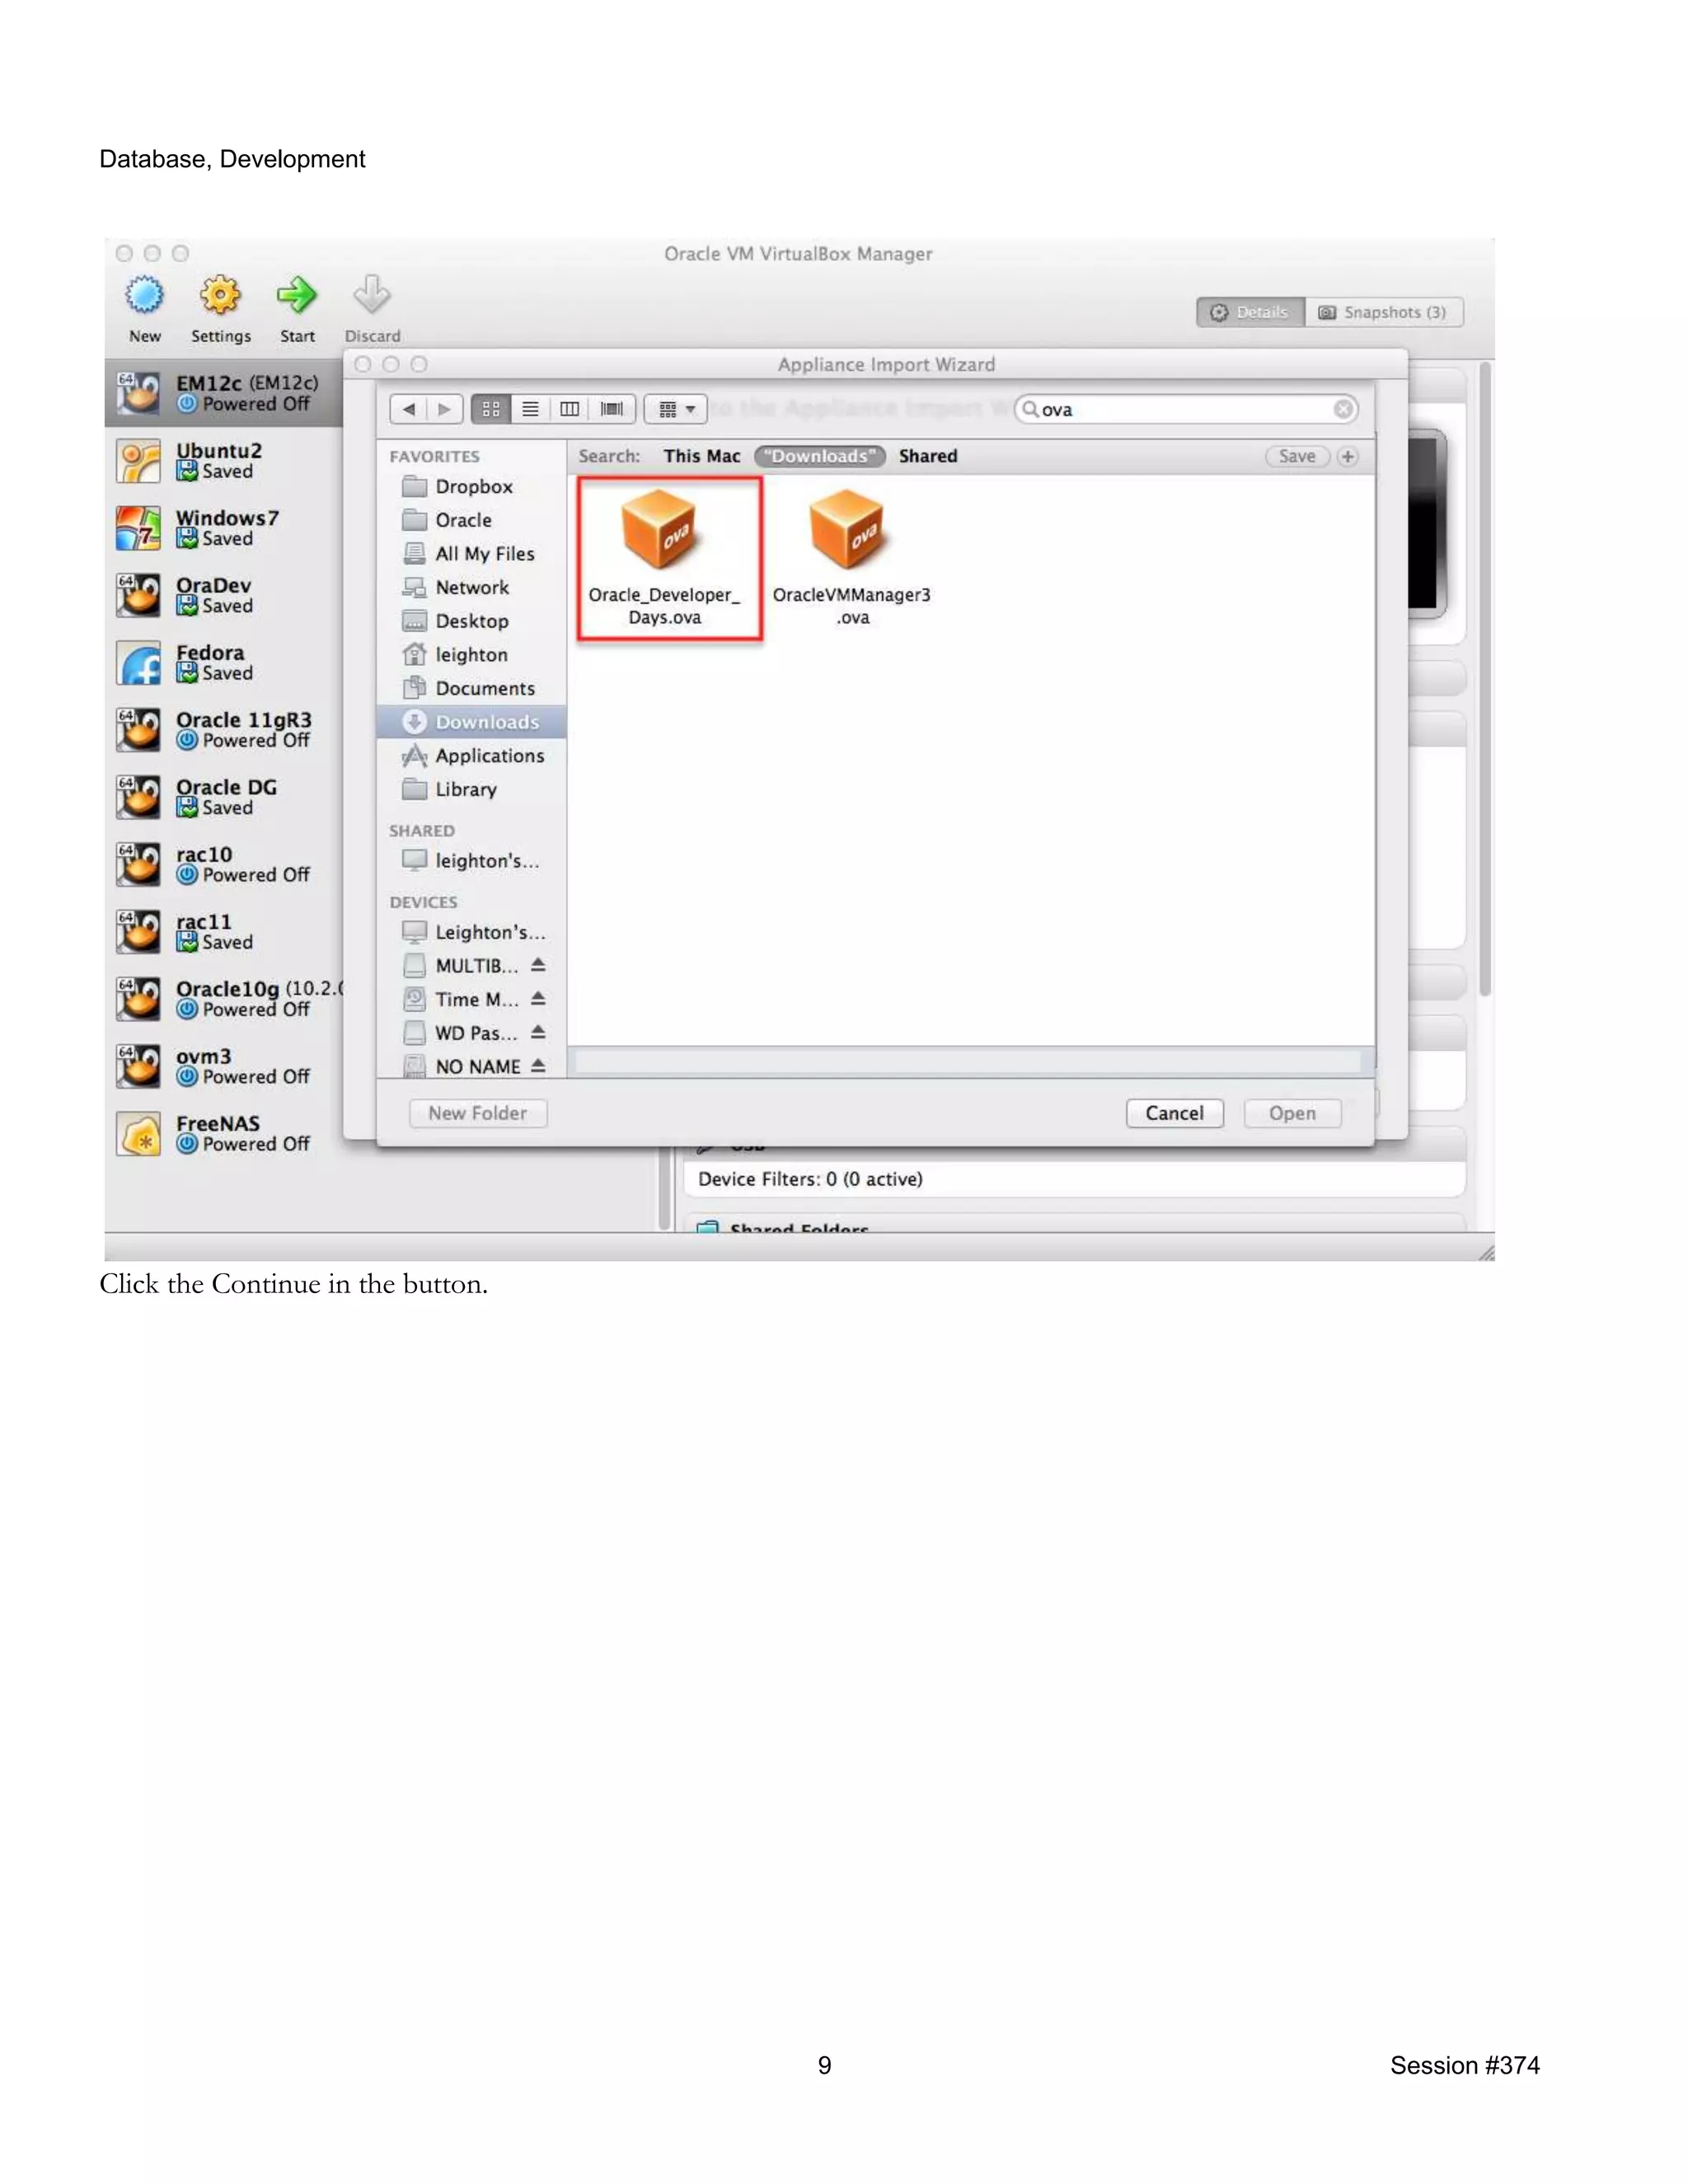Switch to list view in file dialog

coord(530,409)
